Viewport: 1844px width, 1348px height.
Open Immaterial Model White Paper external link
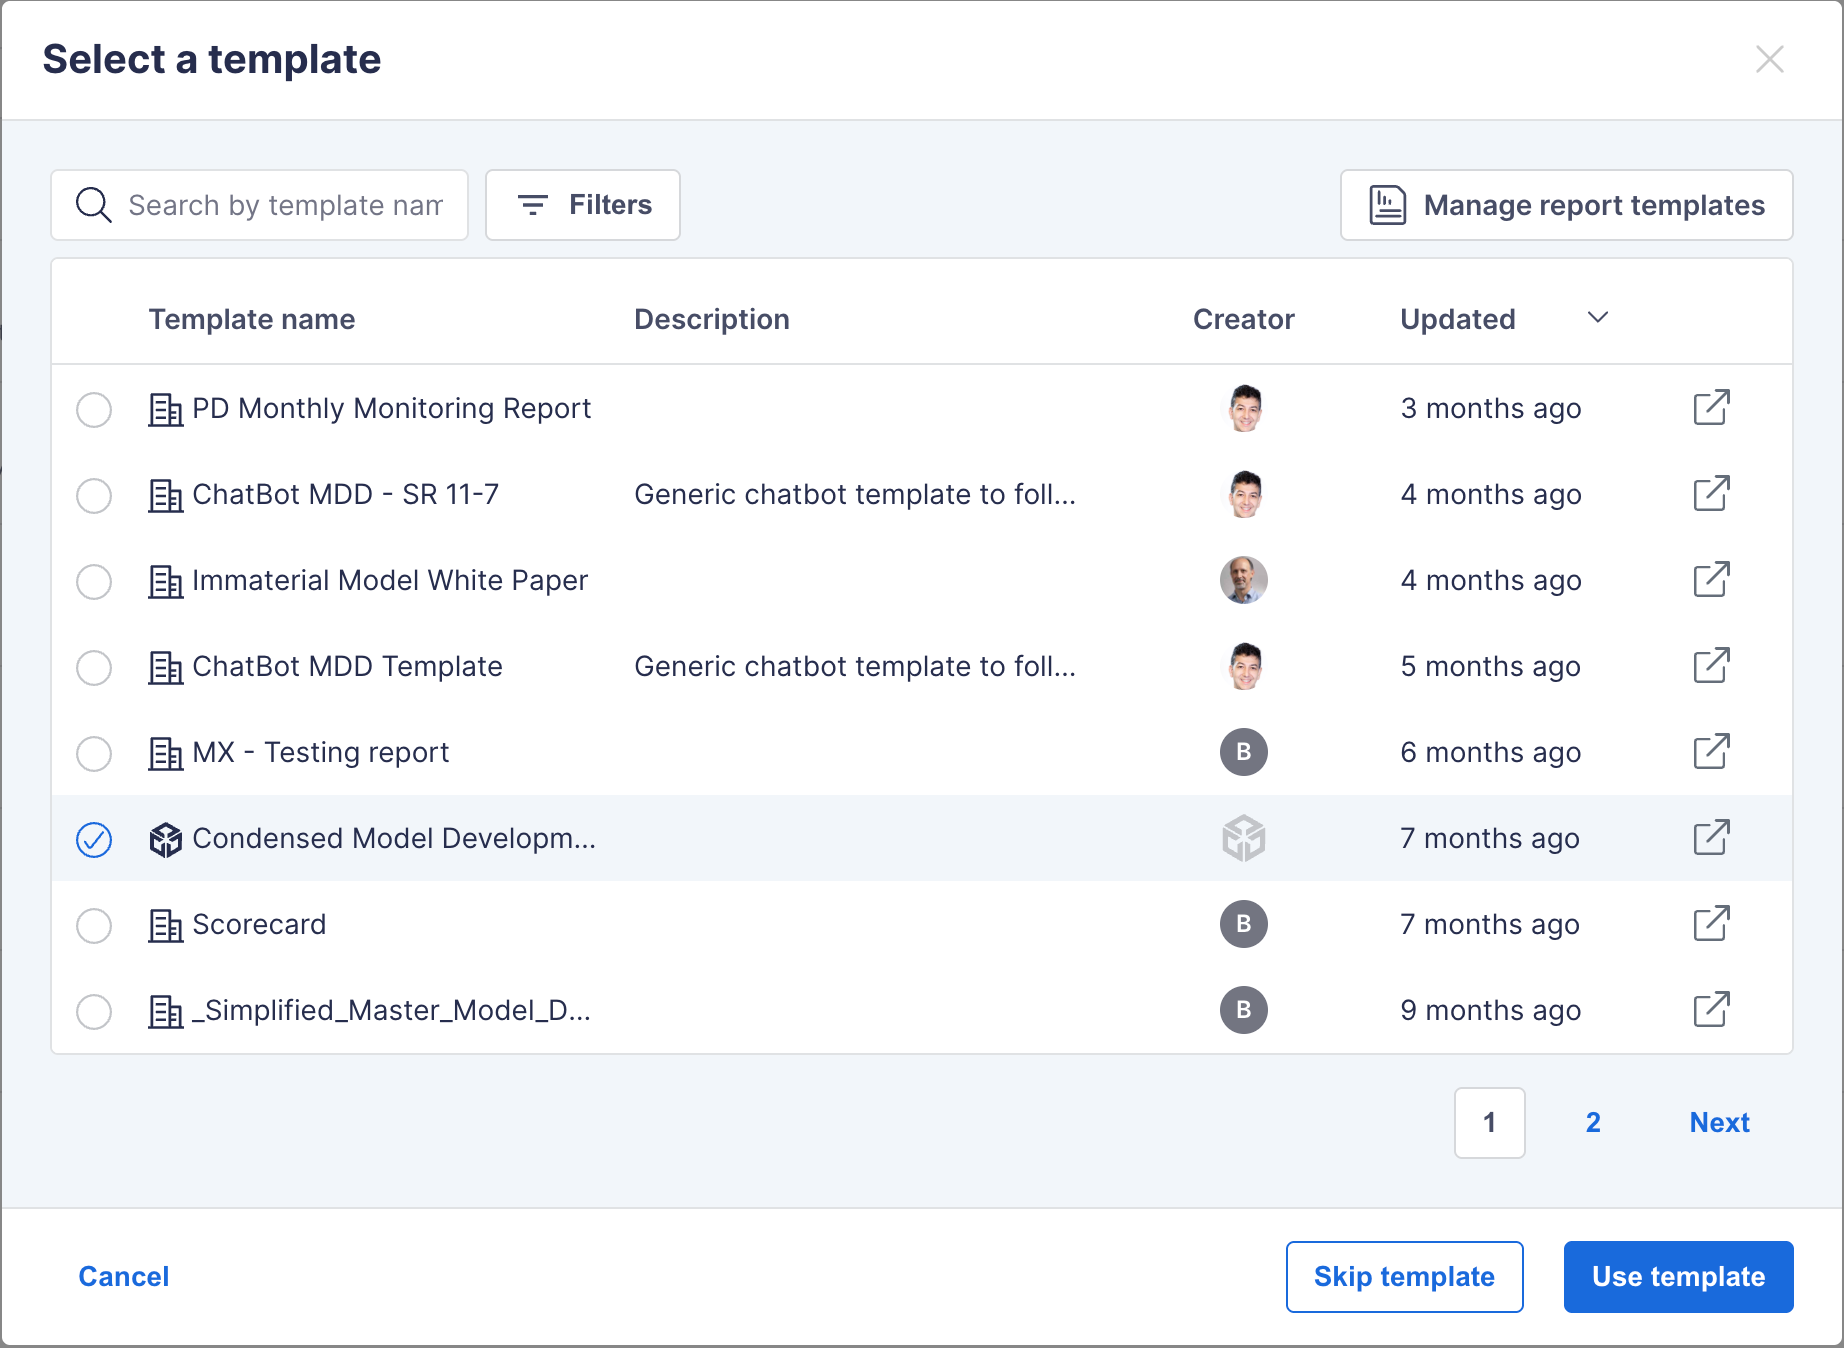coord(1711,580)
